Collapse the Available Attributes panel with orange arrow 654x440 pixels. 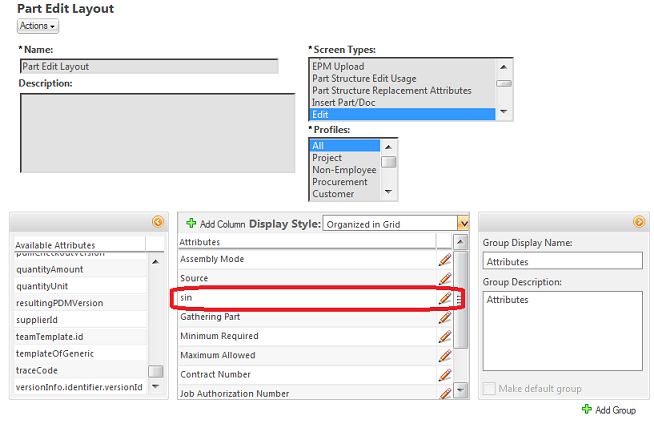click(x=157, y=222)
